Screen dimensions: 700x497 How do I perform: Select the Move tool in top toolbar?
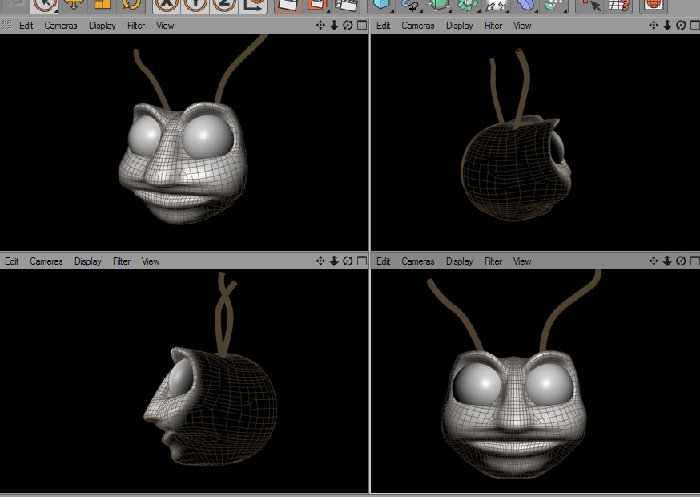pyautogui.click(x=74, y=4)
